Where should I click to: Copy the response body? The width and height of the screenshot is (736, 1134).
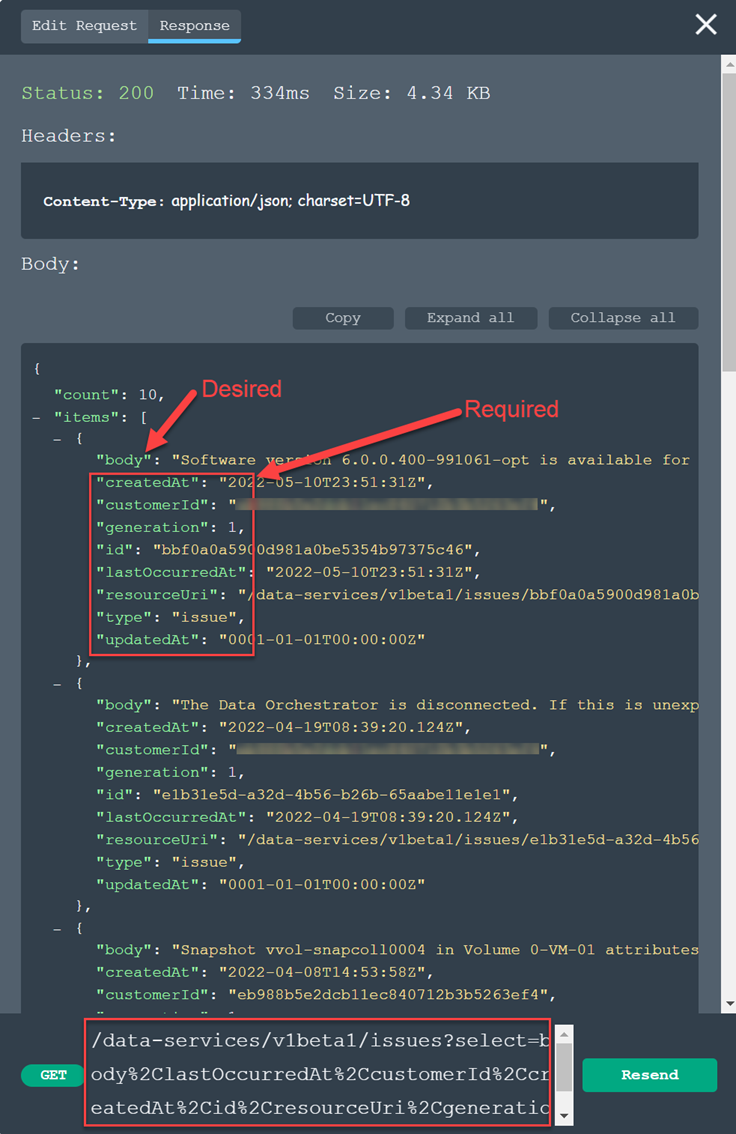click(x=343, y=318)
